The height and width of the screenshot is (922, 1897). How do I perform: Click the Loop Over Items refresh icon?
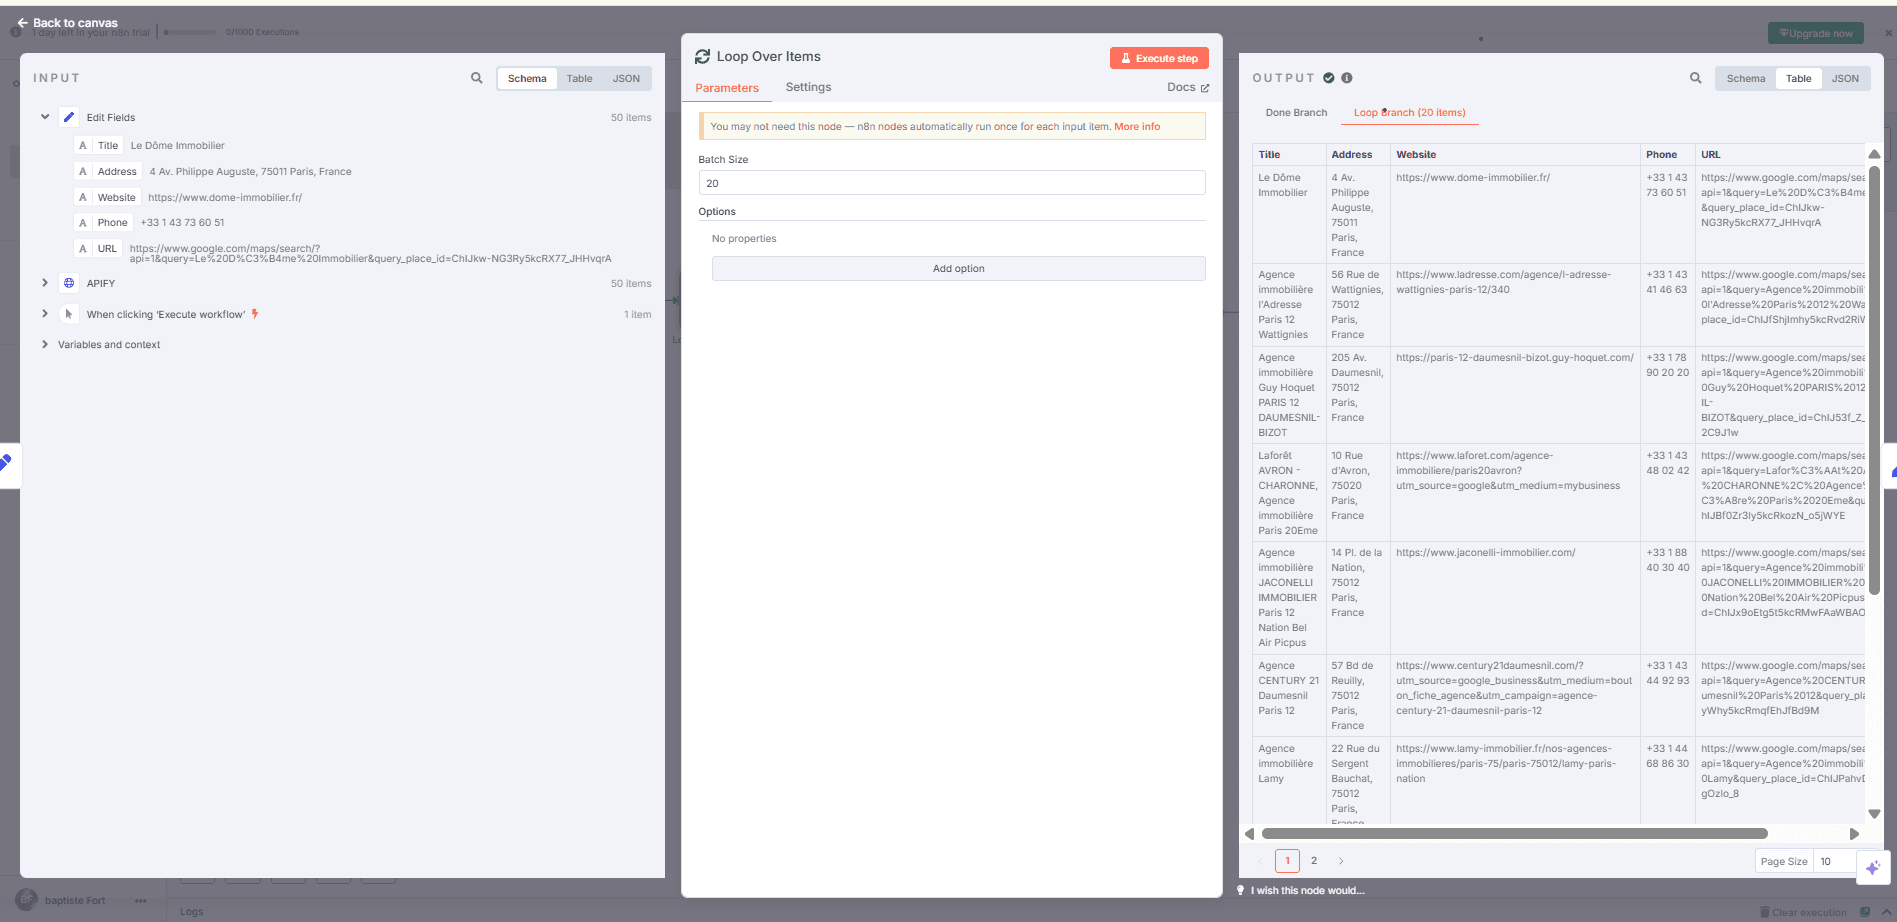[x=703, y=57]
